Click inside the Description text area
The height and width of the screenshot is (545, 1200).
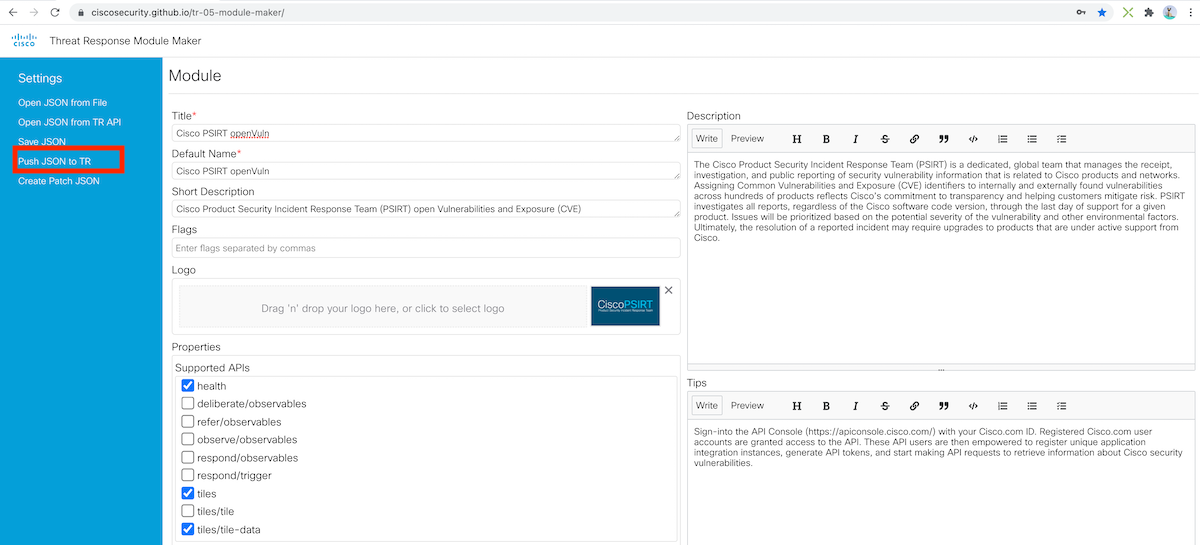pyautogui.click(x=941, y=258)
